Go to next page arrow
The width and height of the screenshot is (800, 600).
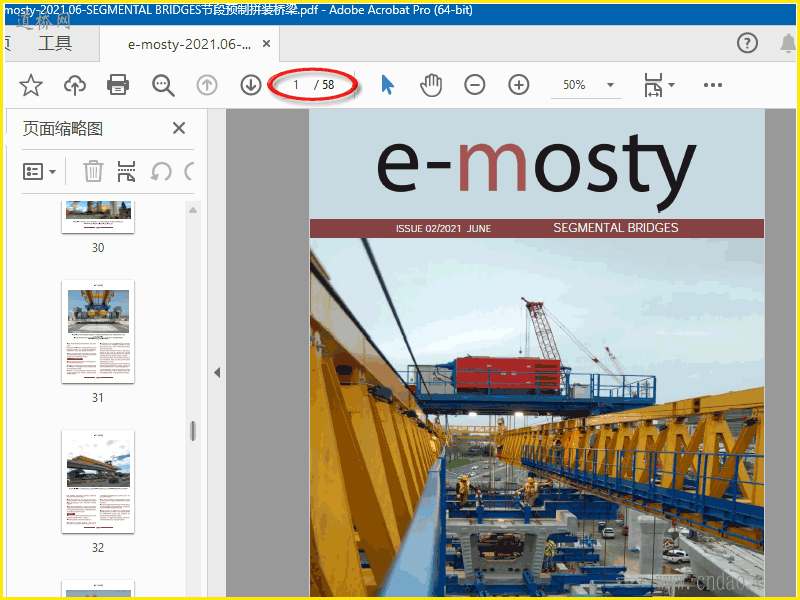[251, 85]
